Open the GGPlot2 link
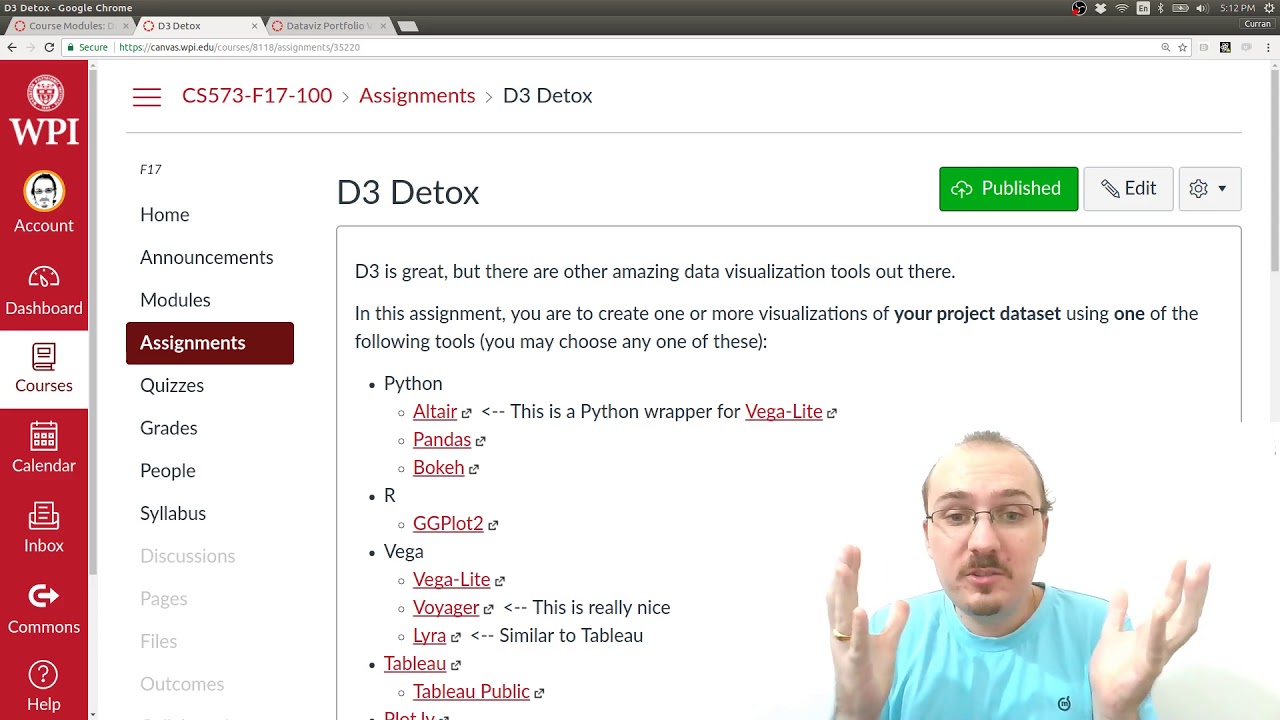 click(x=448, y=524)
